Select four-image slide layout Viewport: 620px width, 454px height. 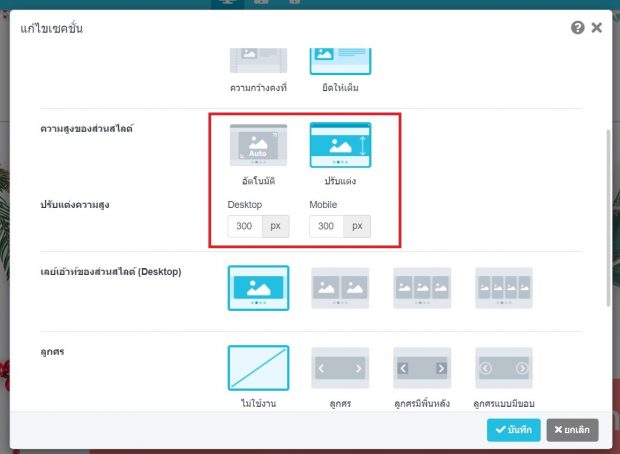click(x=504, y=288)
